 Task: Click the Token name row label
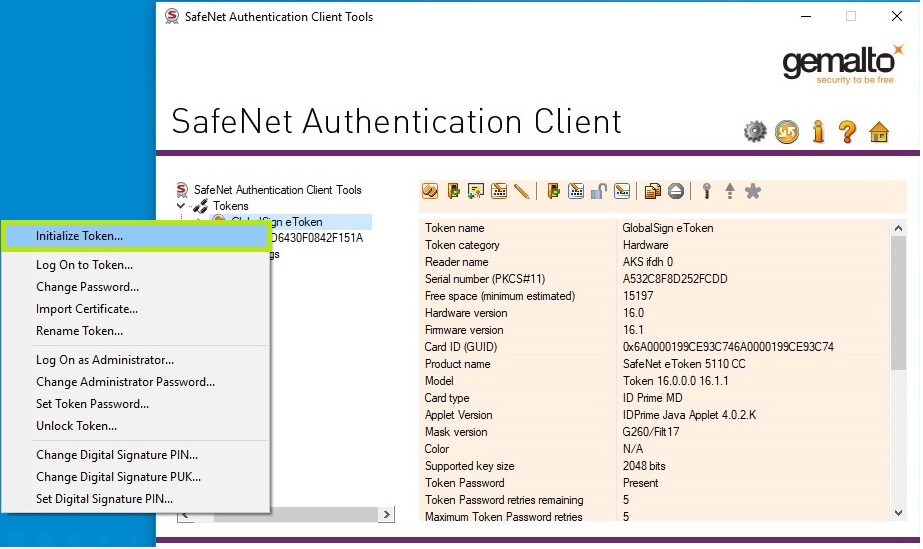(x=454, y=228)
